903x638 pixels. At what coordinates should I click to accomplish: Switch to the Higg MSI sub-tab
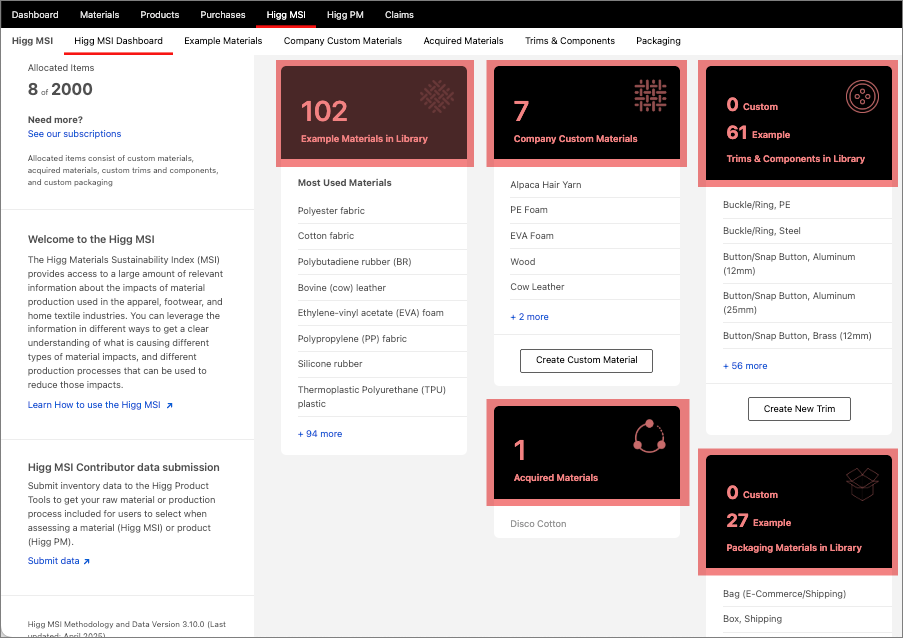pyautogui.click(x=32, y=41)
